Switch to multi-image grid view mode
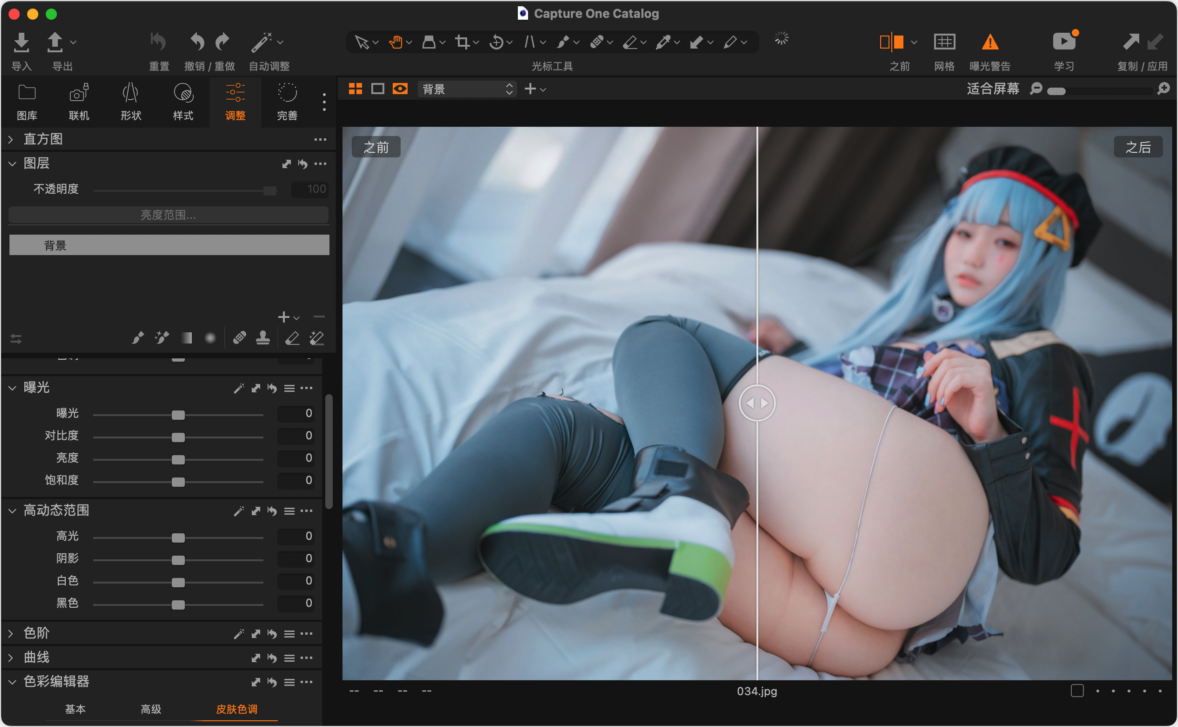 pyautogui.click(x=355, y=89)
